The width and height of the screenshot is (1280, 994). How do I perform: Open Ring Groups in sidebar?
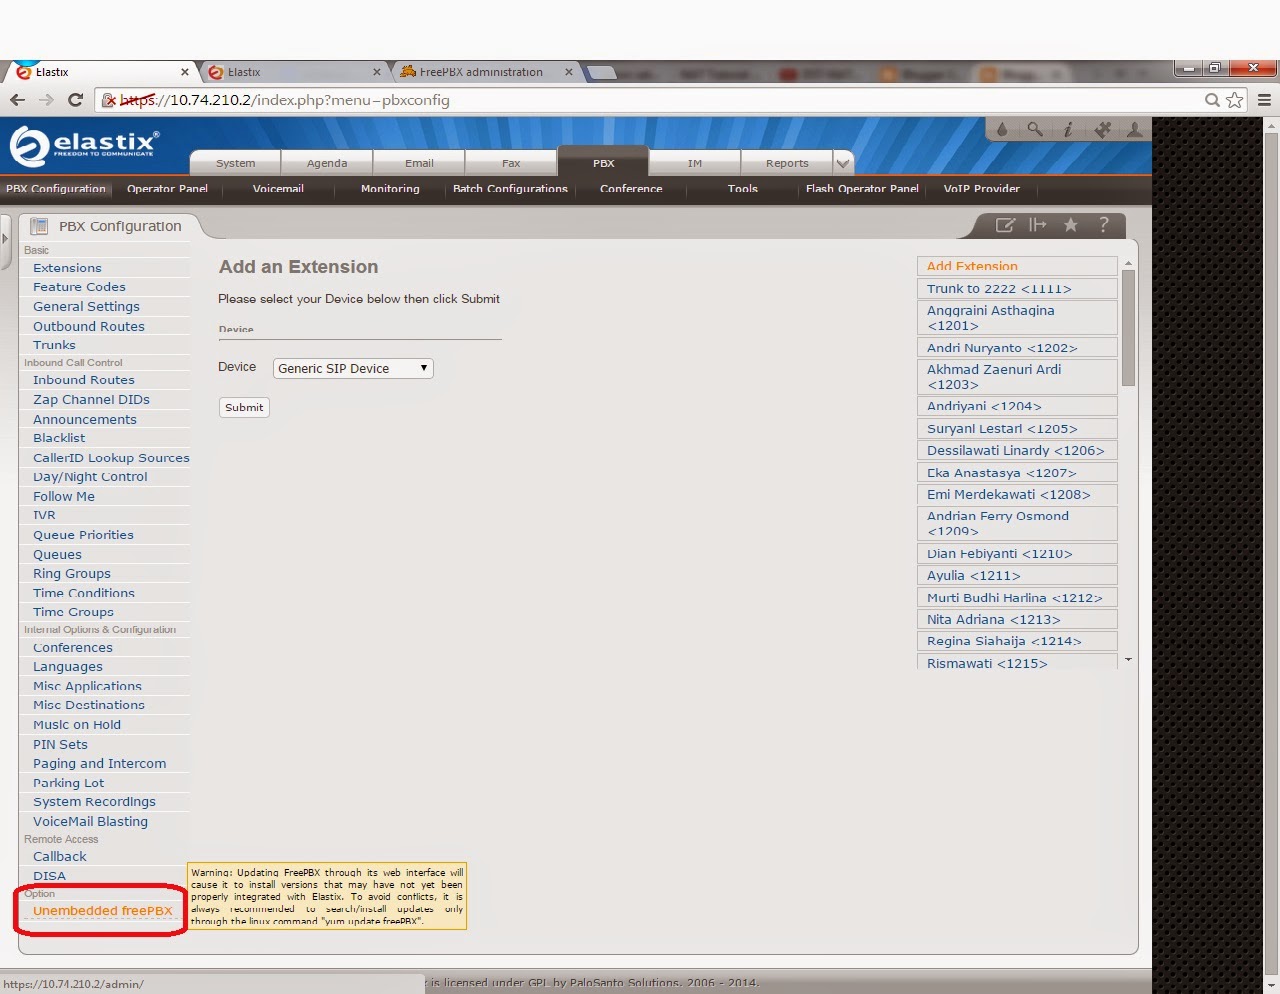(72, 573)
